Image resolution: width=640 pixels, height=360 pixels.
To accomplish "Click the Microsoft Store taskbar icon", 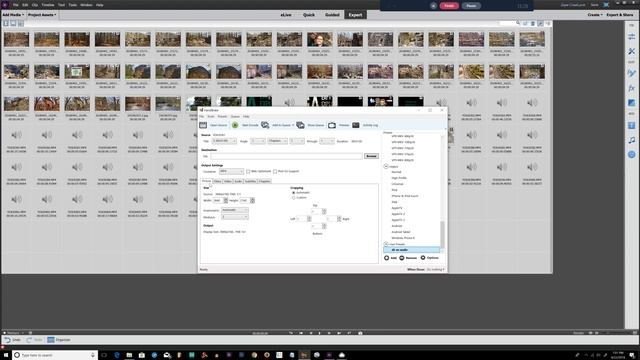I will click(142, 355).
